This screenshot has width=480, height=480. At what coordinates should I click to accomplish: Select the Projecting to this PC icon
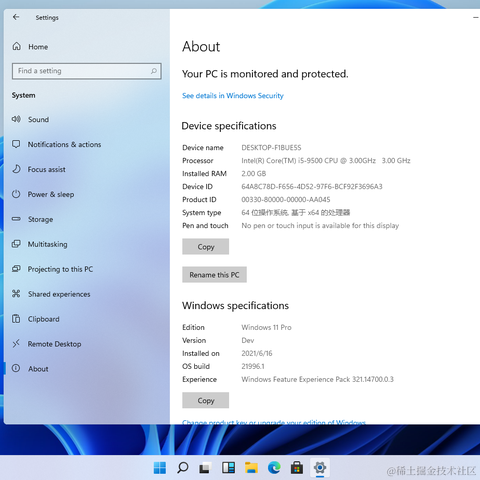(16, 269)
